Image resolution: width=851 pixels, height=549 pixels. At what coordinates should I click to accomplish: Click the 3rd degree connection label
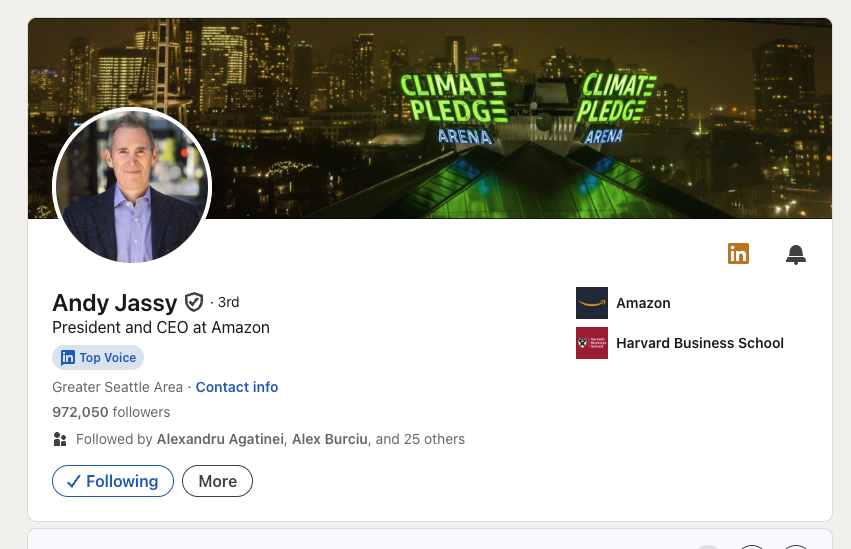(228, 302)
